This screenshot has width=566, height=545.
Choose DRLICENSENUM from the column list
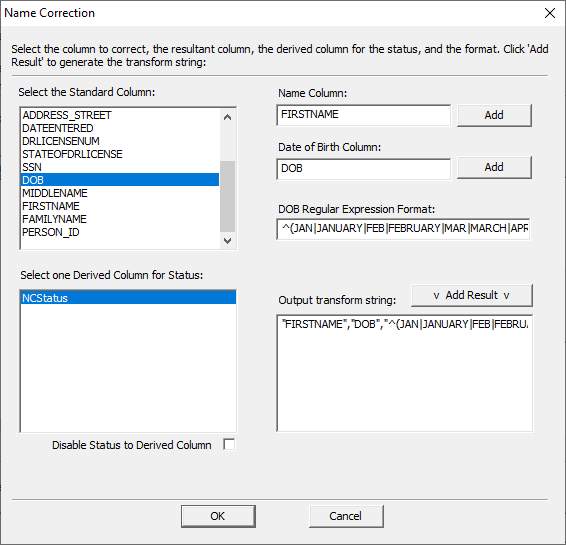[x=120, y=141]
